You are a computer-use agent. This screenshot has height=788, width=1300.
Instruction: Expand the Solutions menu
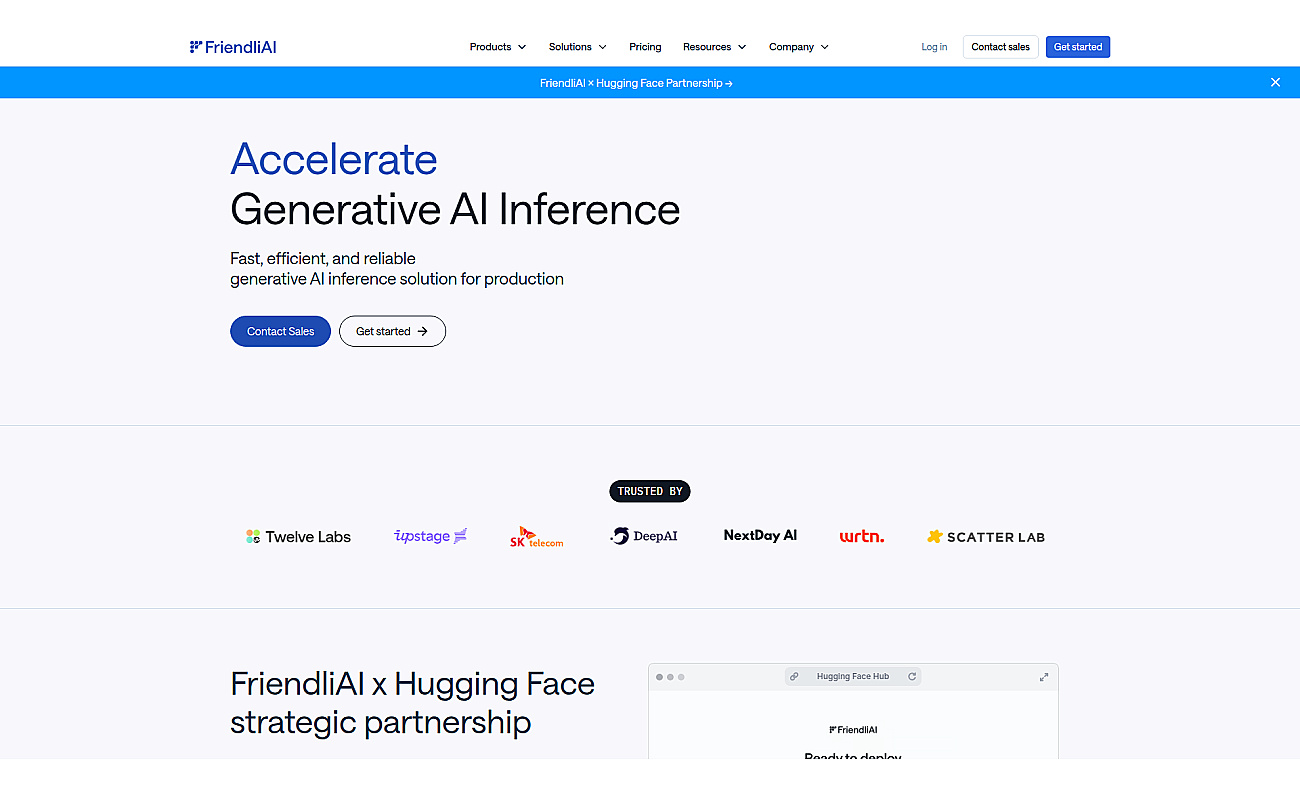(x=577, y=47)
